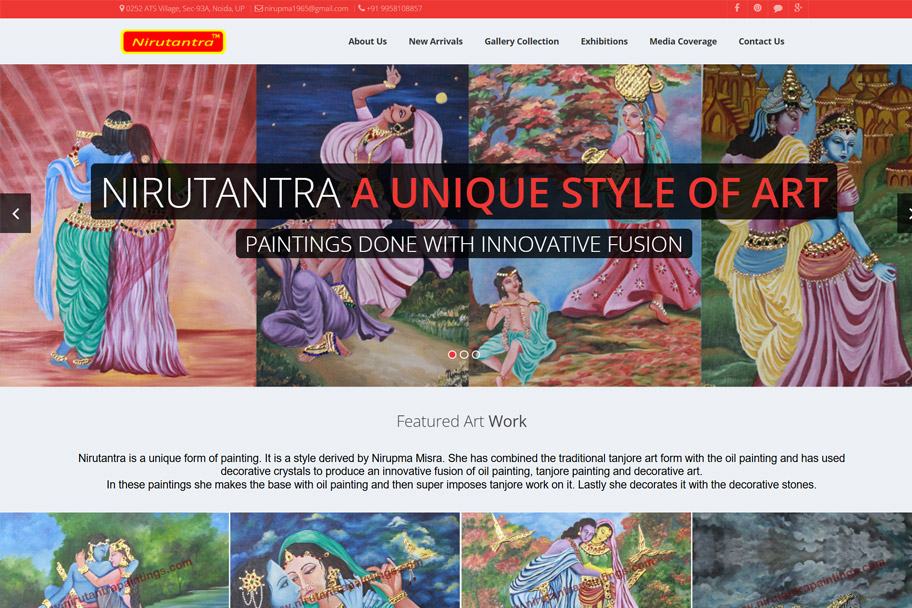The width and height of the screenshot is (912, 608).
Task: Open the About Us menu
Action: (x=367, y=42)
